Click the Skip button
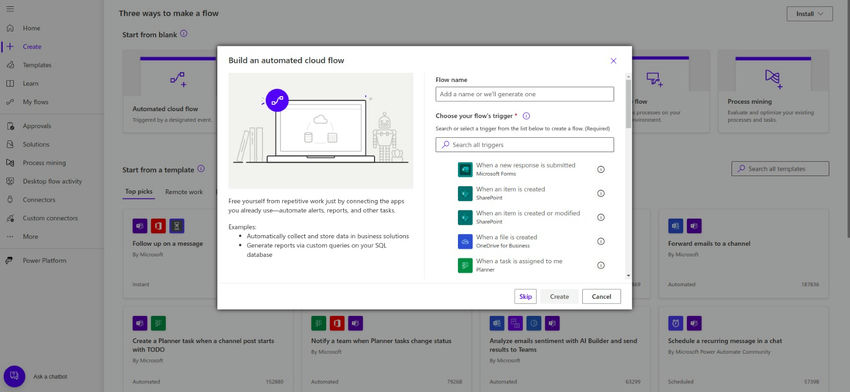The width and height of the screenshot is (850, 392). pos(525,297)
